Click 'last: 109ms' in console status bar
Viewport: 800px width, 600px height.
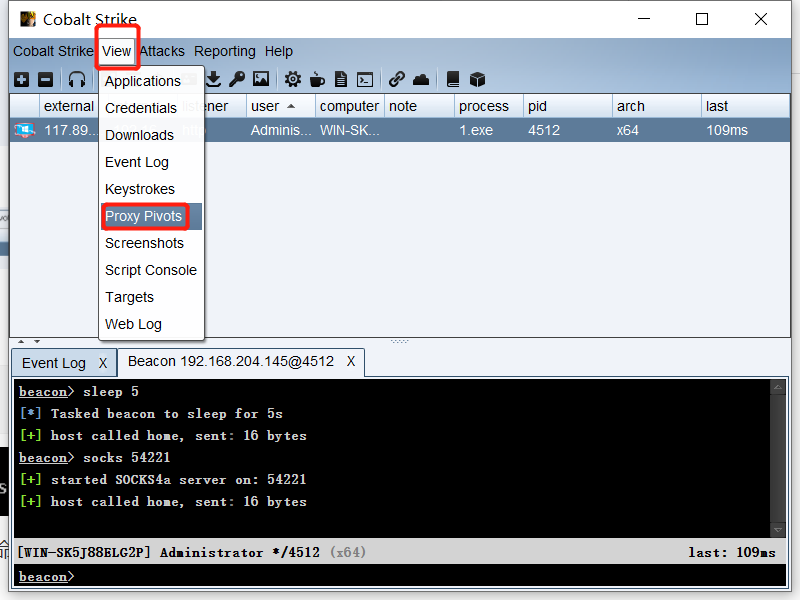point(732,553)
